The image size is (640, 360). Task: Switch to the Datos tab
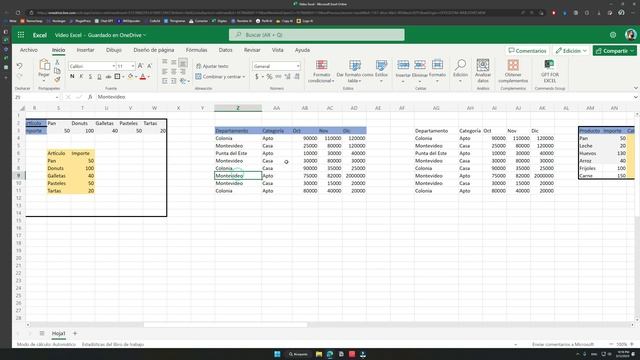pyautogui.click(x=225, y=50)
